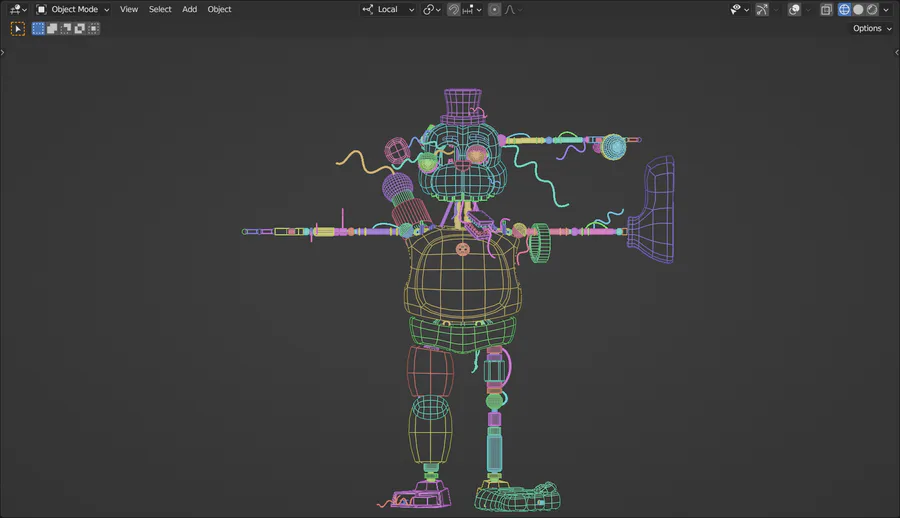Choose the extend selection mode
Screen dimensions: 900x518
click(52, 28)
